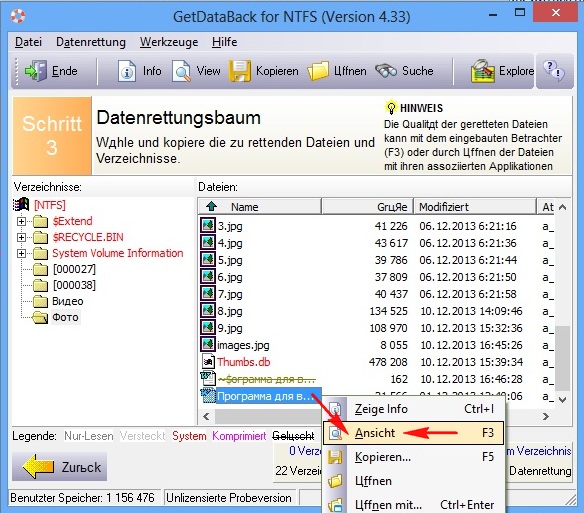
Task: Click the file list scroll down arrow
Action: pos(563,400)
